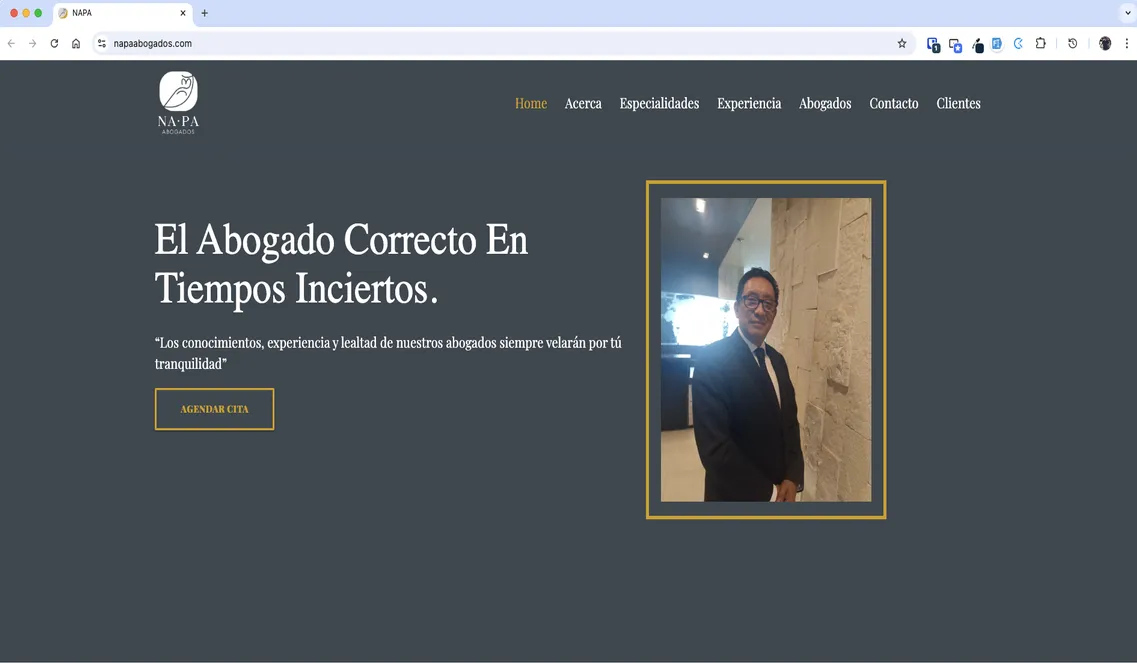
Task: Go back with the browser back arrow
Action: tap(11, 44)
